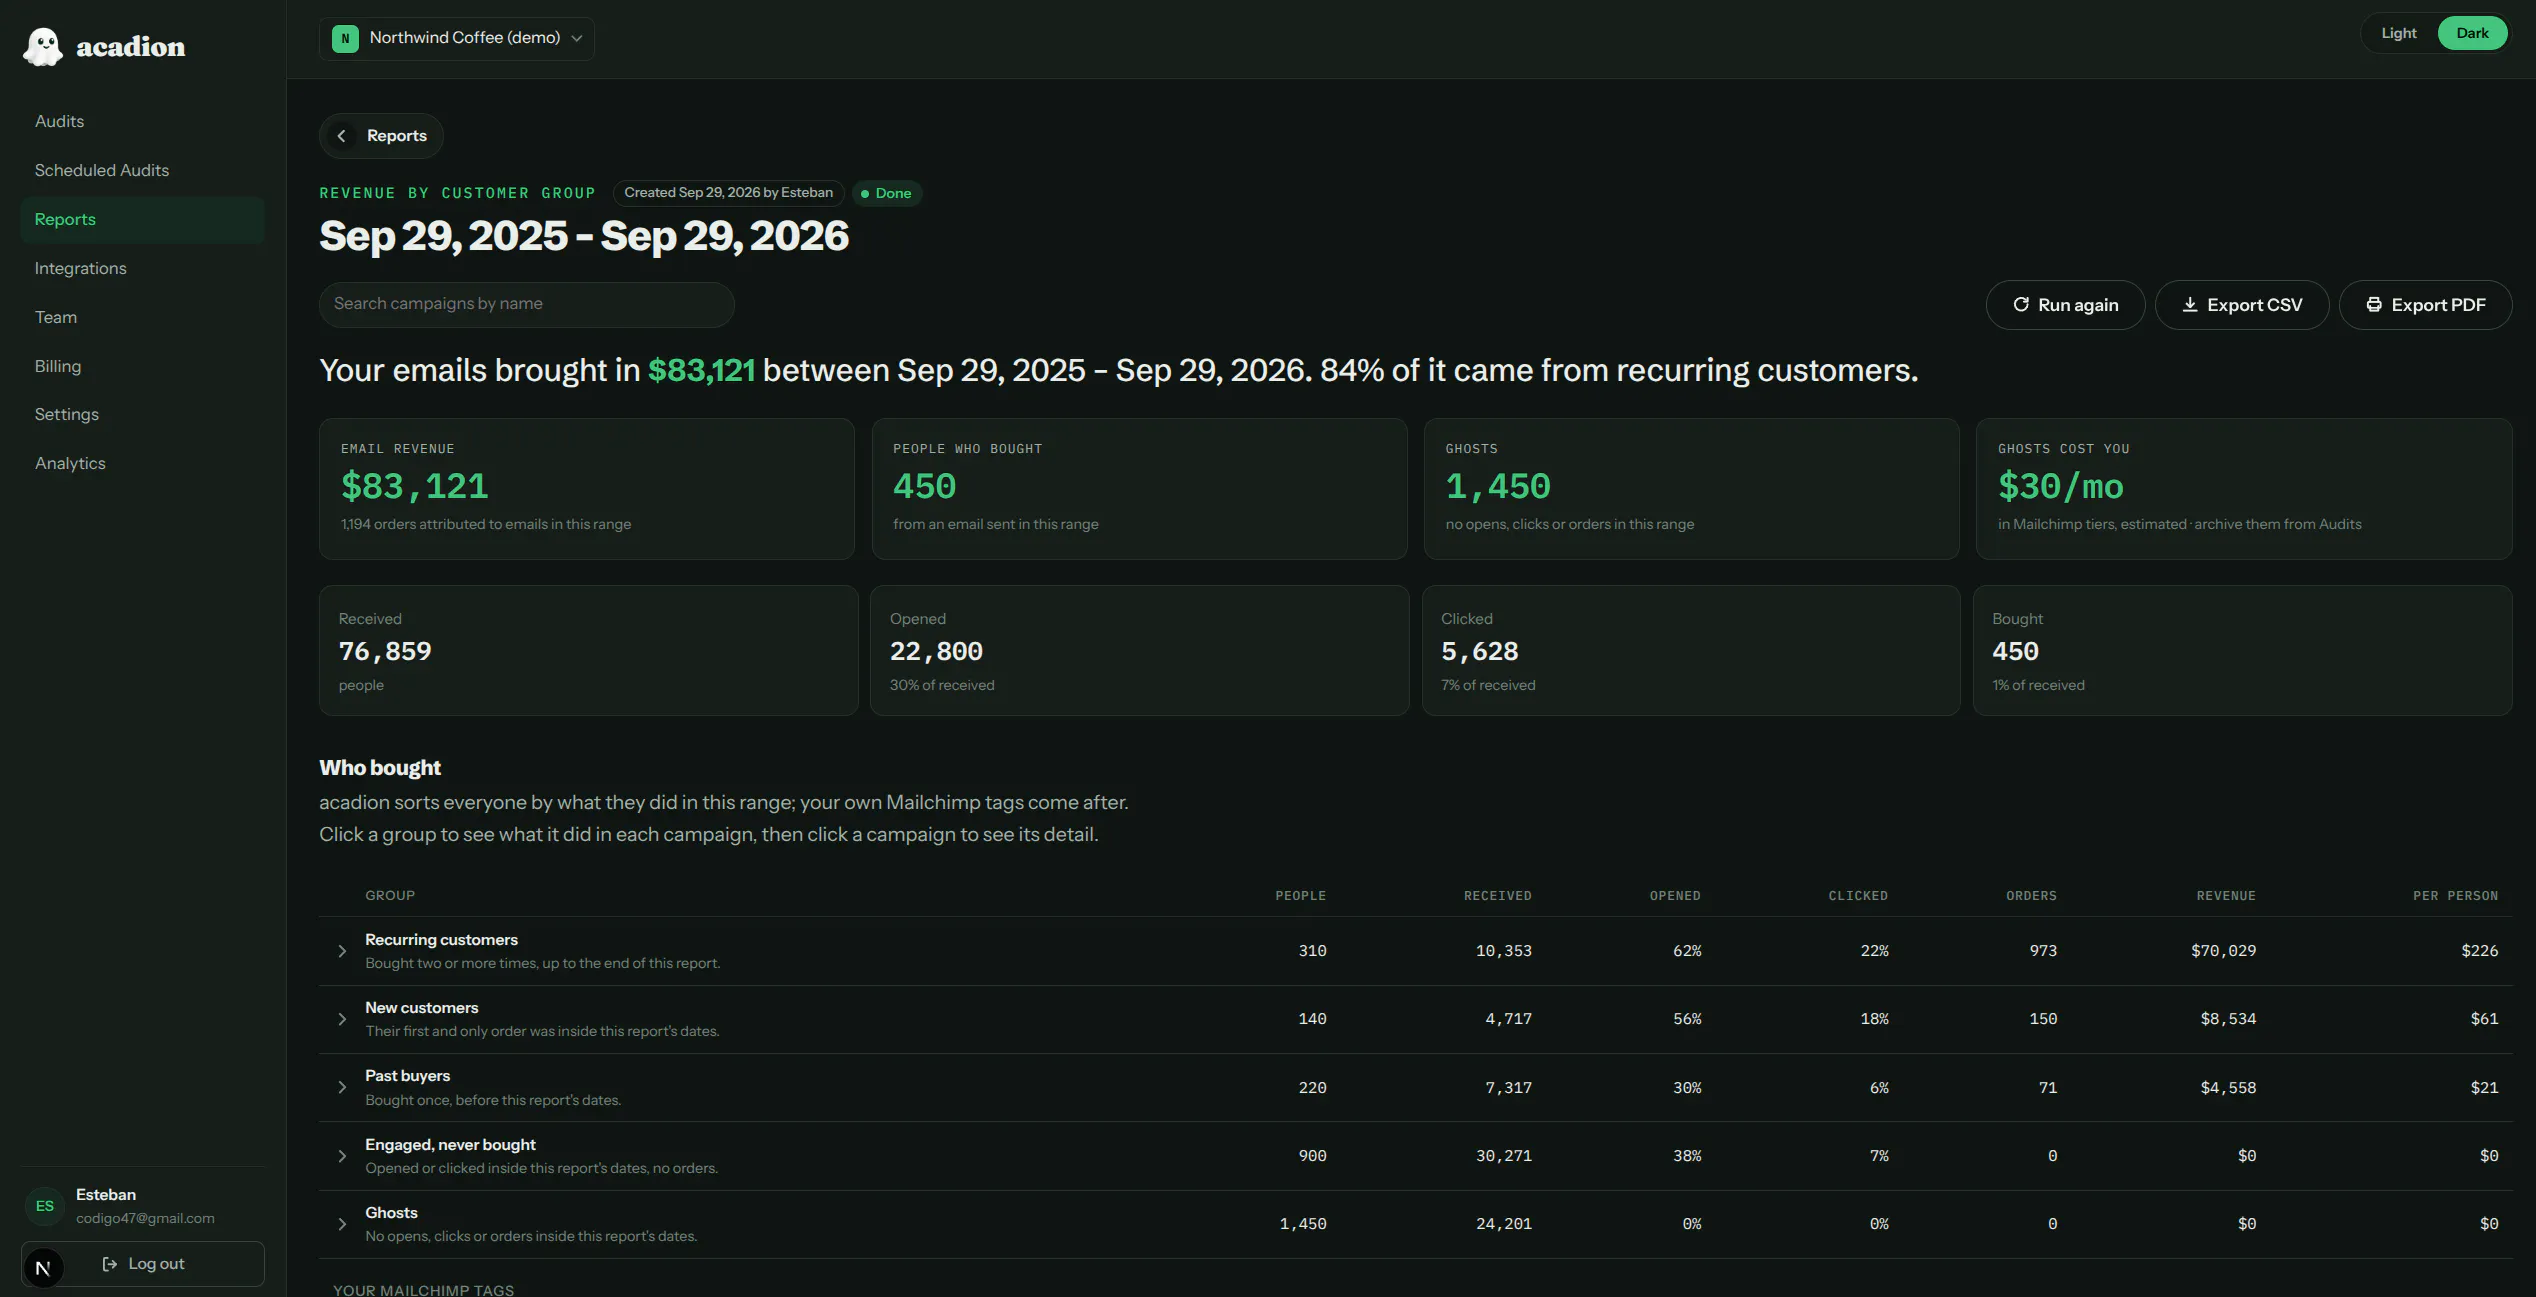Image resolution: width=2536 pixels, height=1297 pixels.
Task: Click the $70,029 revenue cell
Action: (2223, 951)
